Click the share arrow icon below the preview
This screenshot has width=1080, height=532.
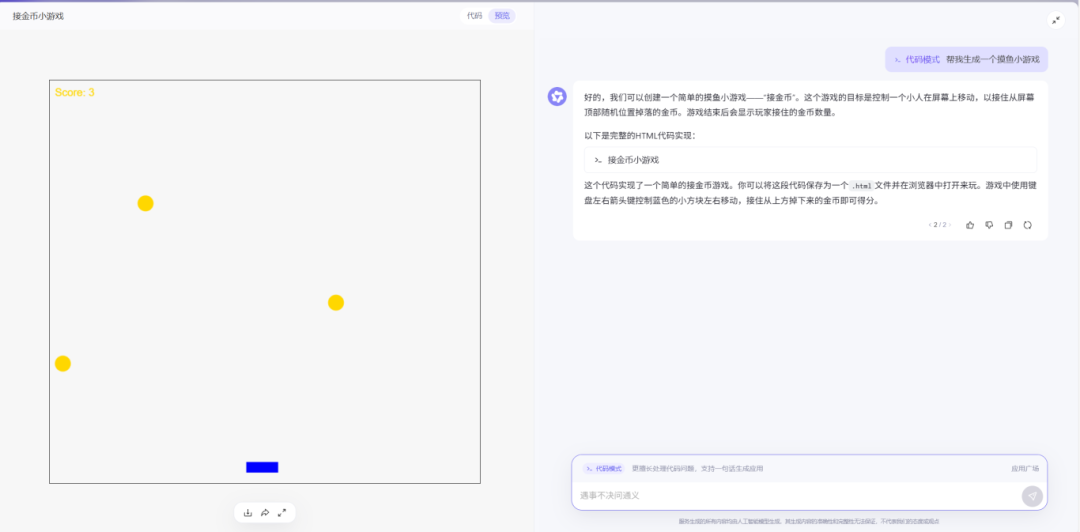tap(264, 513)
